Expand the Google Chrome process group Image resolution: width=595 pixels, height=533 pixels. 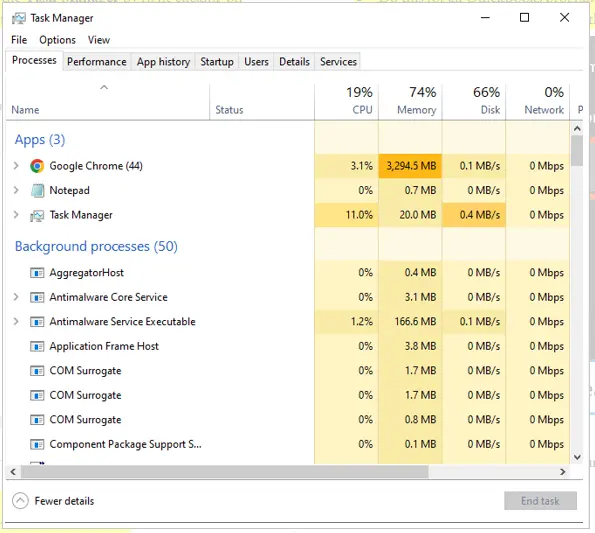click(16, 166)
